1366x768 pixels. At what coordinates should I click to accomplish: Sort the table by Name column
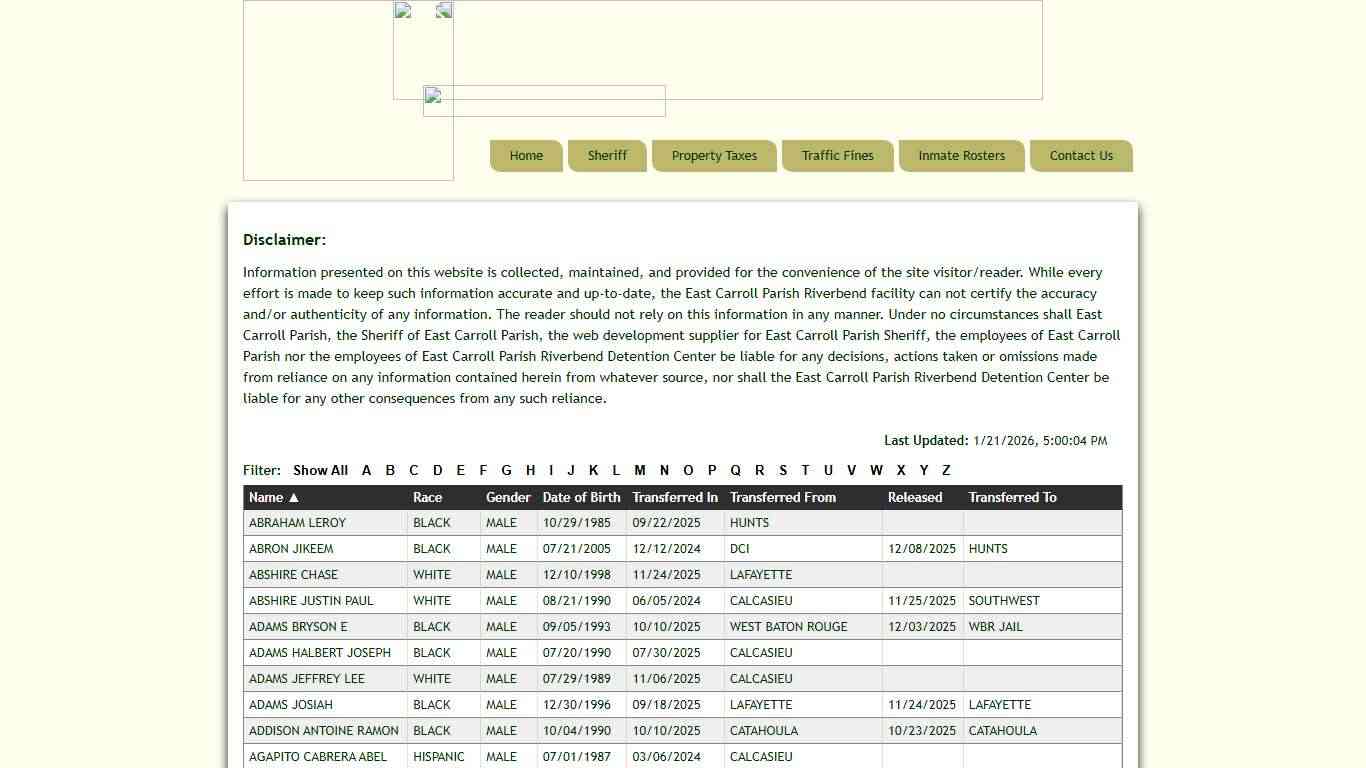(x=273, y=498)
